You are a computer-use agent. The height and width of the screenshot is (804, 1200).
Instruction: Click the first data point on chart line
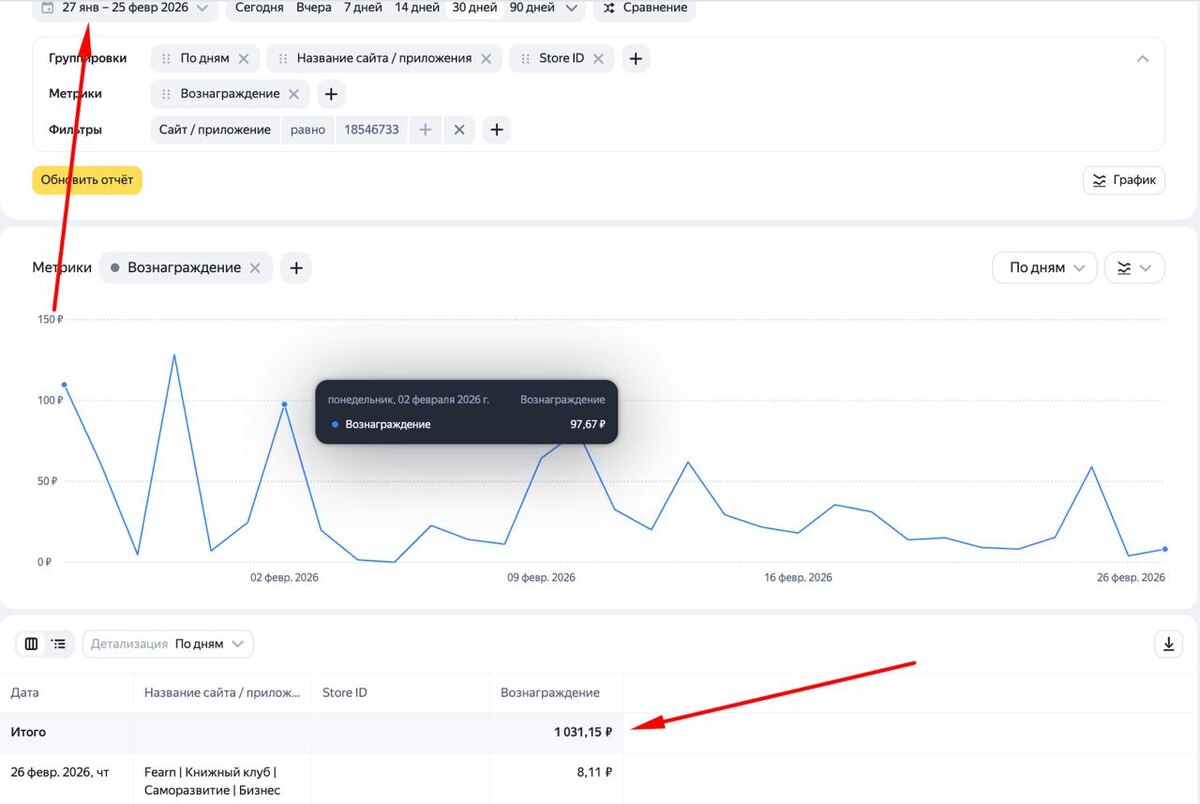64,384
